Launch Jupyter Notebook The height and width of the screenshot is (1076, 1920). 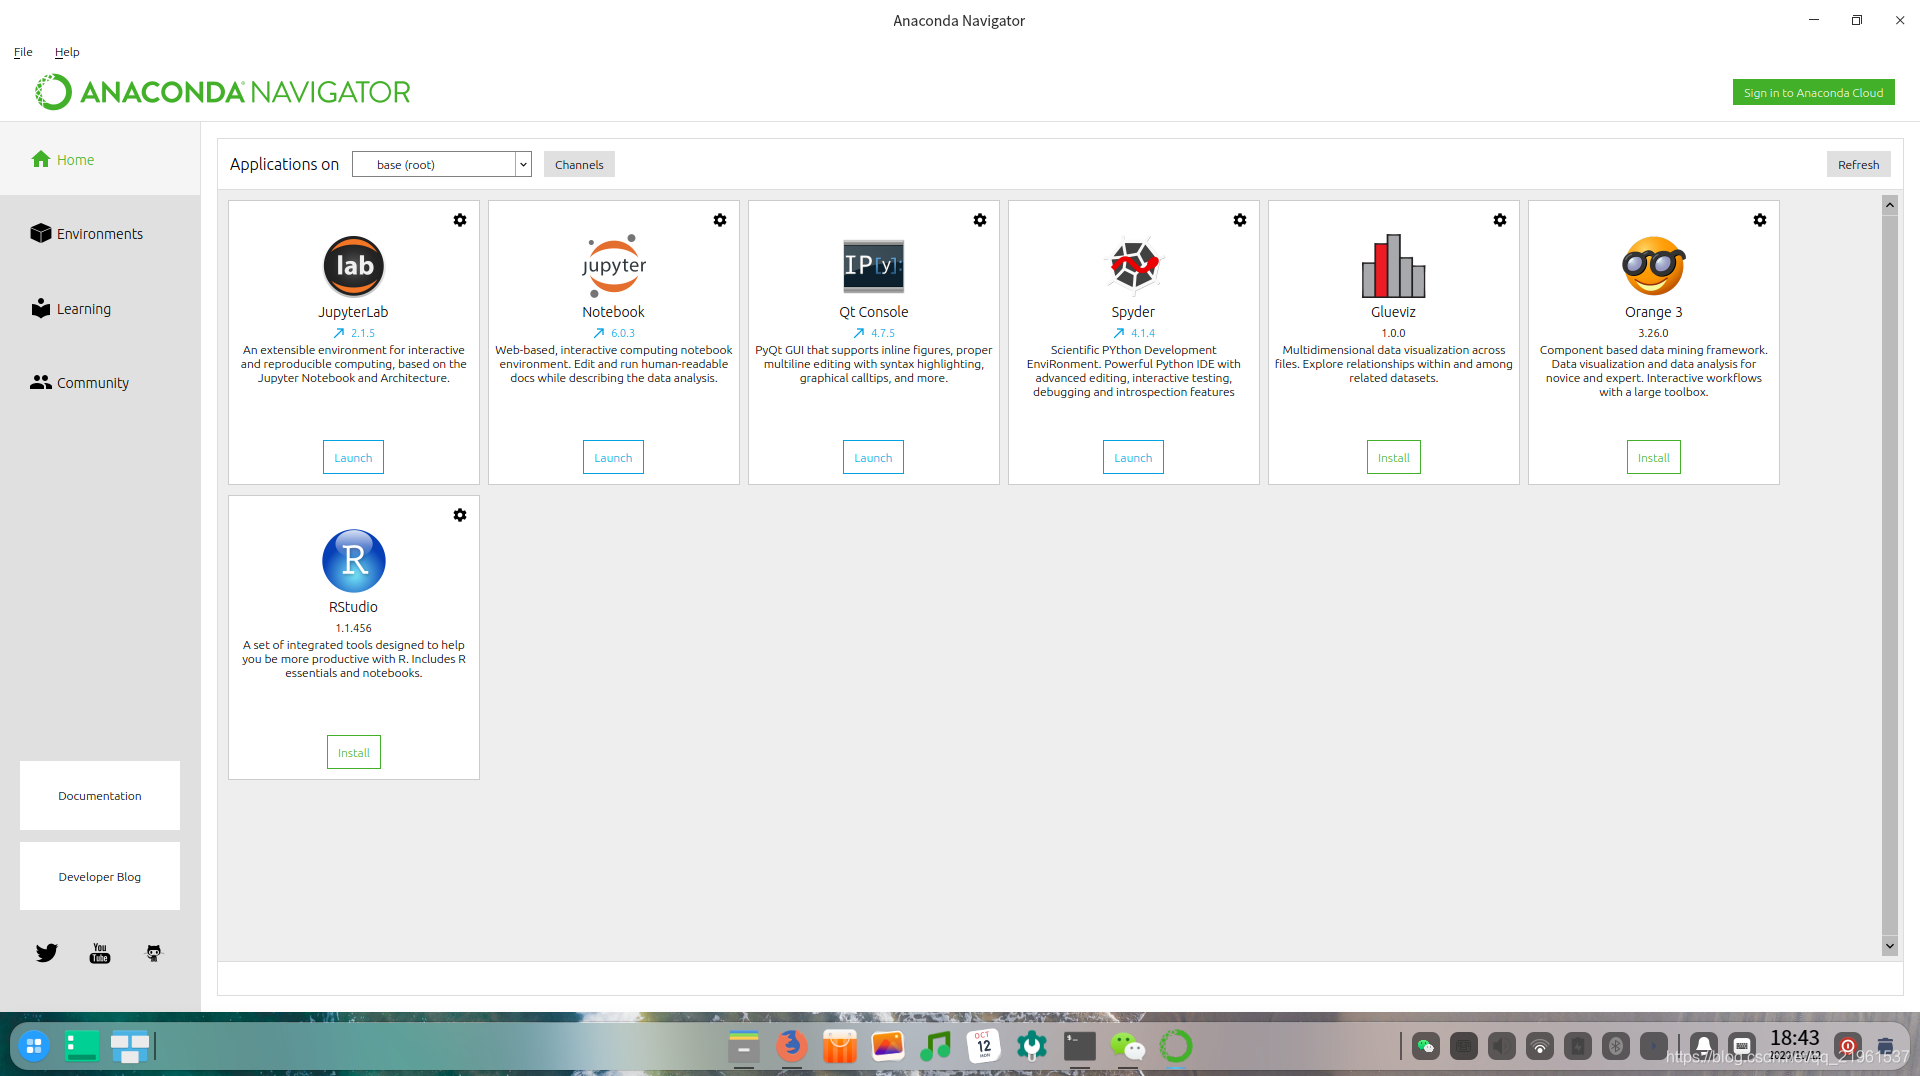tap(613, 457)
